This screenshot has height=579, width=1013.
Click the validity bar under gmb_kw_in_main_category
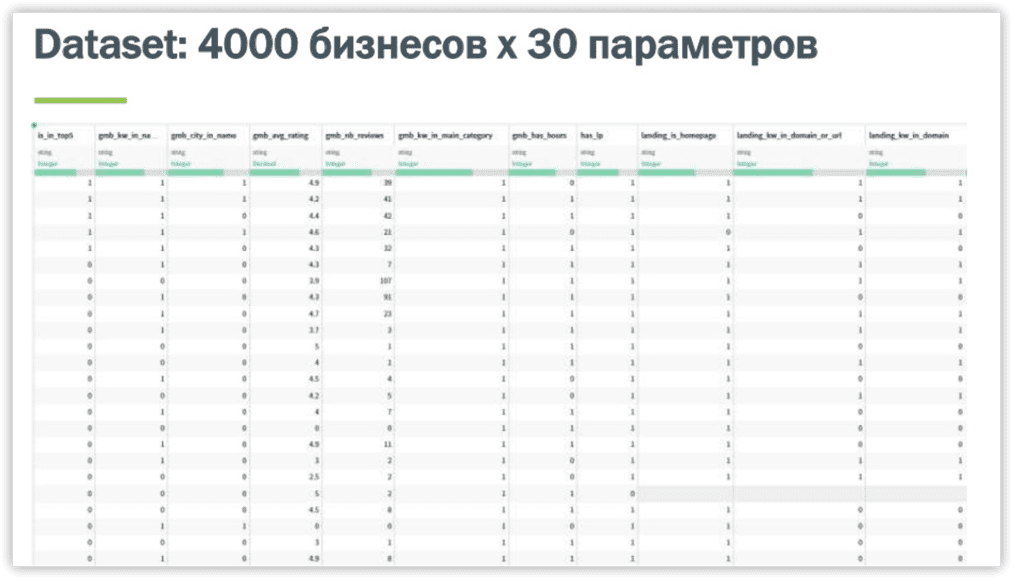pos(451,173)
